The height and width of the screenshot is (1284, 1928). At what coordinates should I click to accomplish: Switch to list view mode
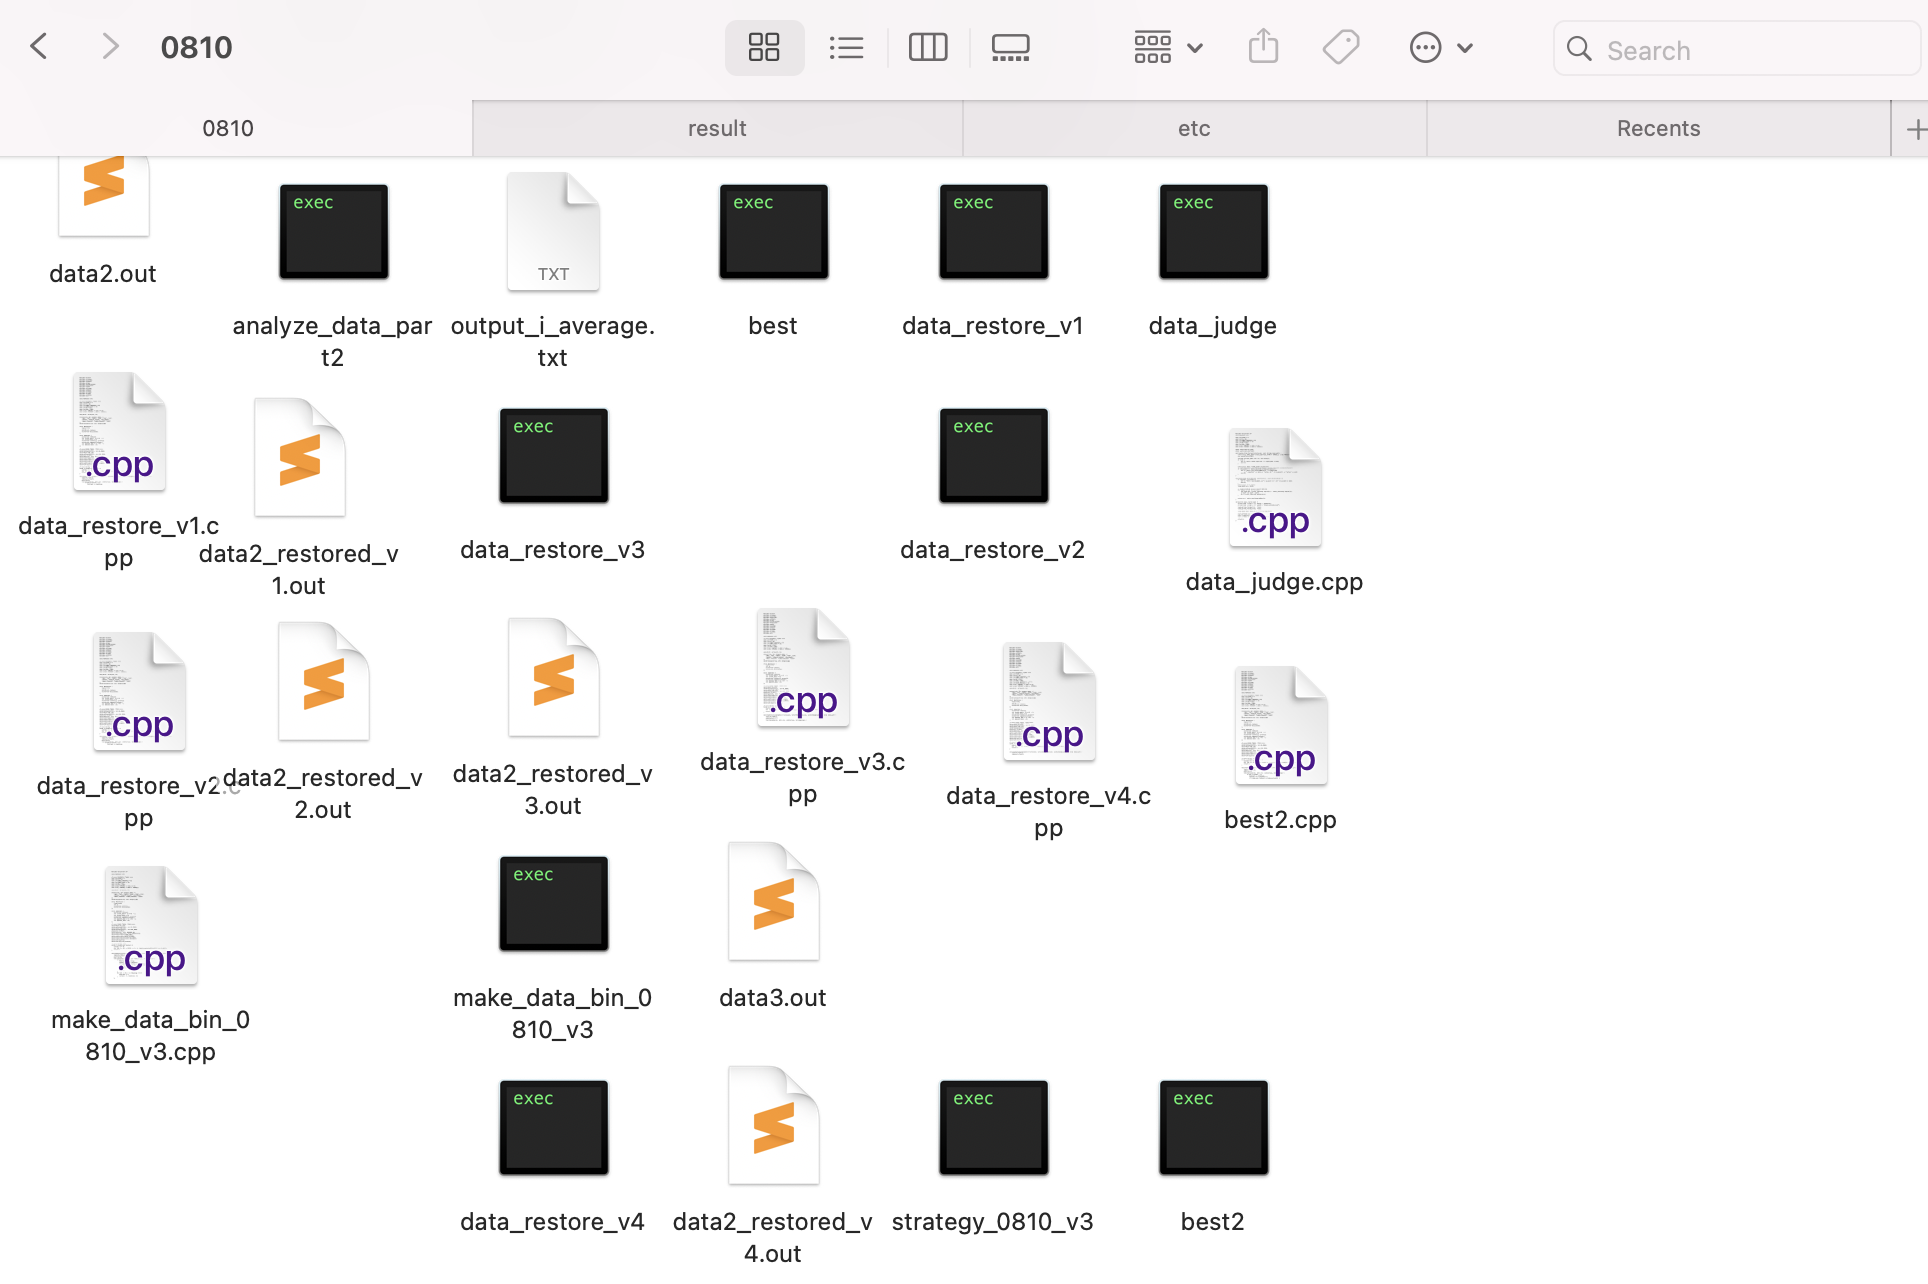point(846,48)
